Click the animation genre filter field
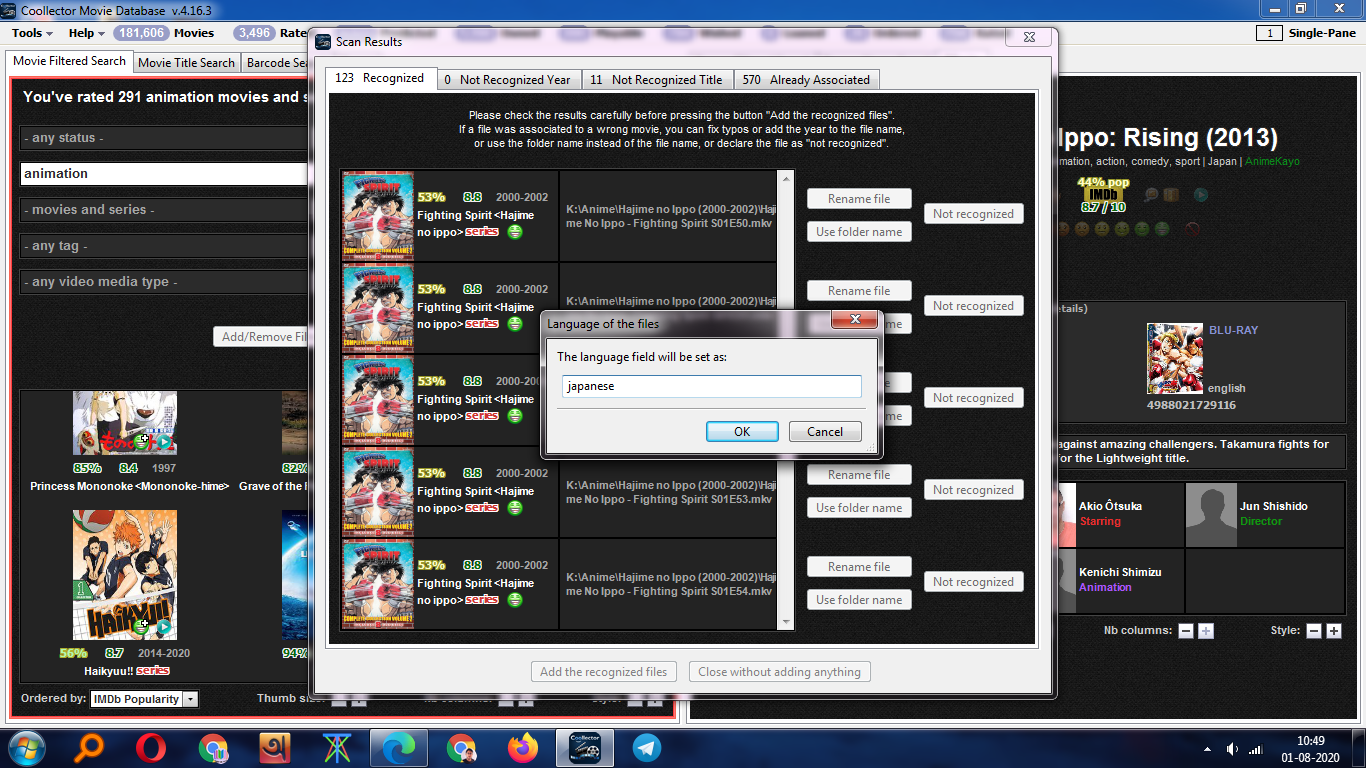Image resolution: width=1366 pixels, height=768 pixels. click(165, 174)
